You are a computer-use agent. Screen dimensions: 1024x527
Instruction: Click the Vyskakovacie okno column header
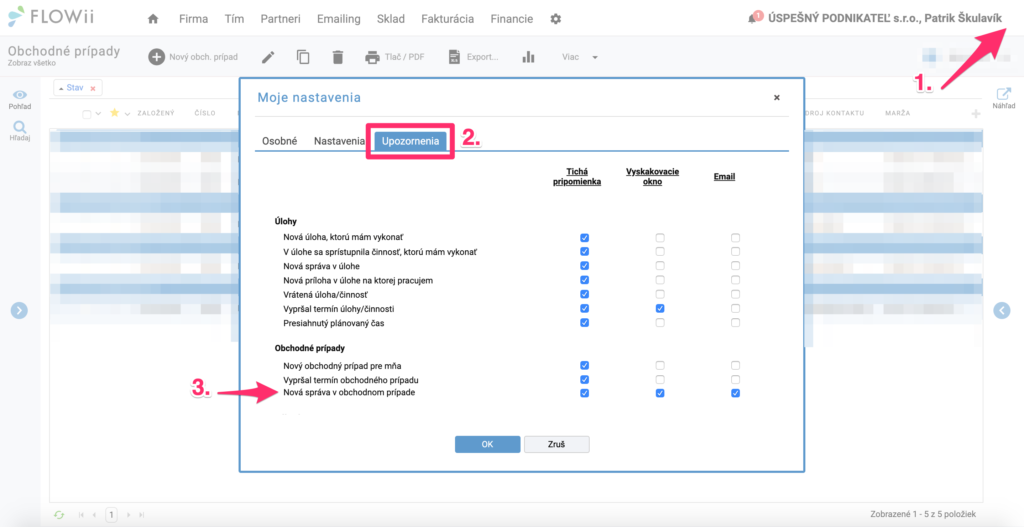[652, 176]
